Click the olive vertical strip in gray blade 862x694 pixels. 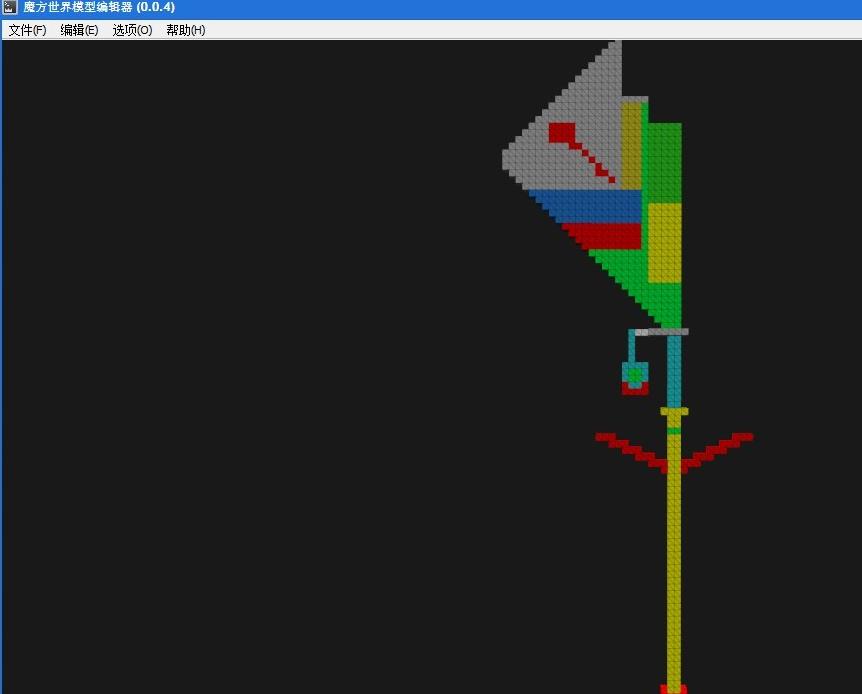[632, 146]
